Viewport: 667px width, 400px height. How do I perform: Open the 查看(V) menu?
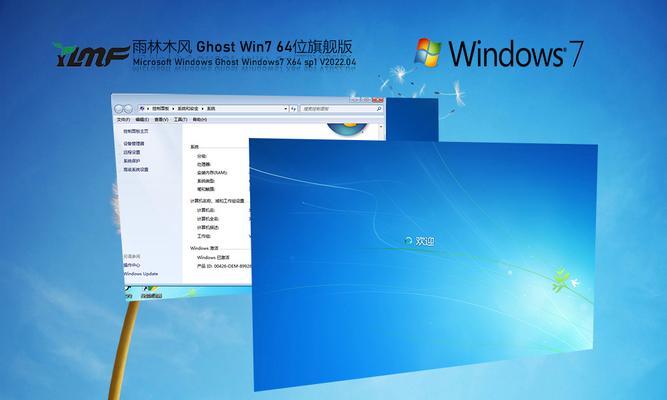161,120
